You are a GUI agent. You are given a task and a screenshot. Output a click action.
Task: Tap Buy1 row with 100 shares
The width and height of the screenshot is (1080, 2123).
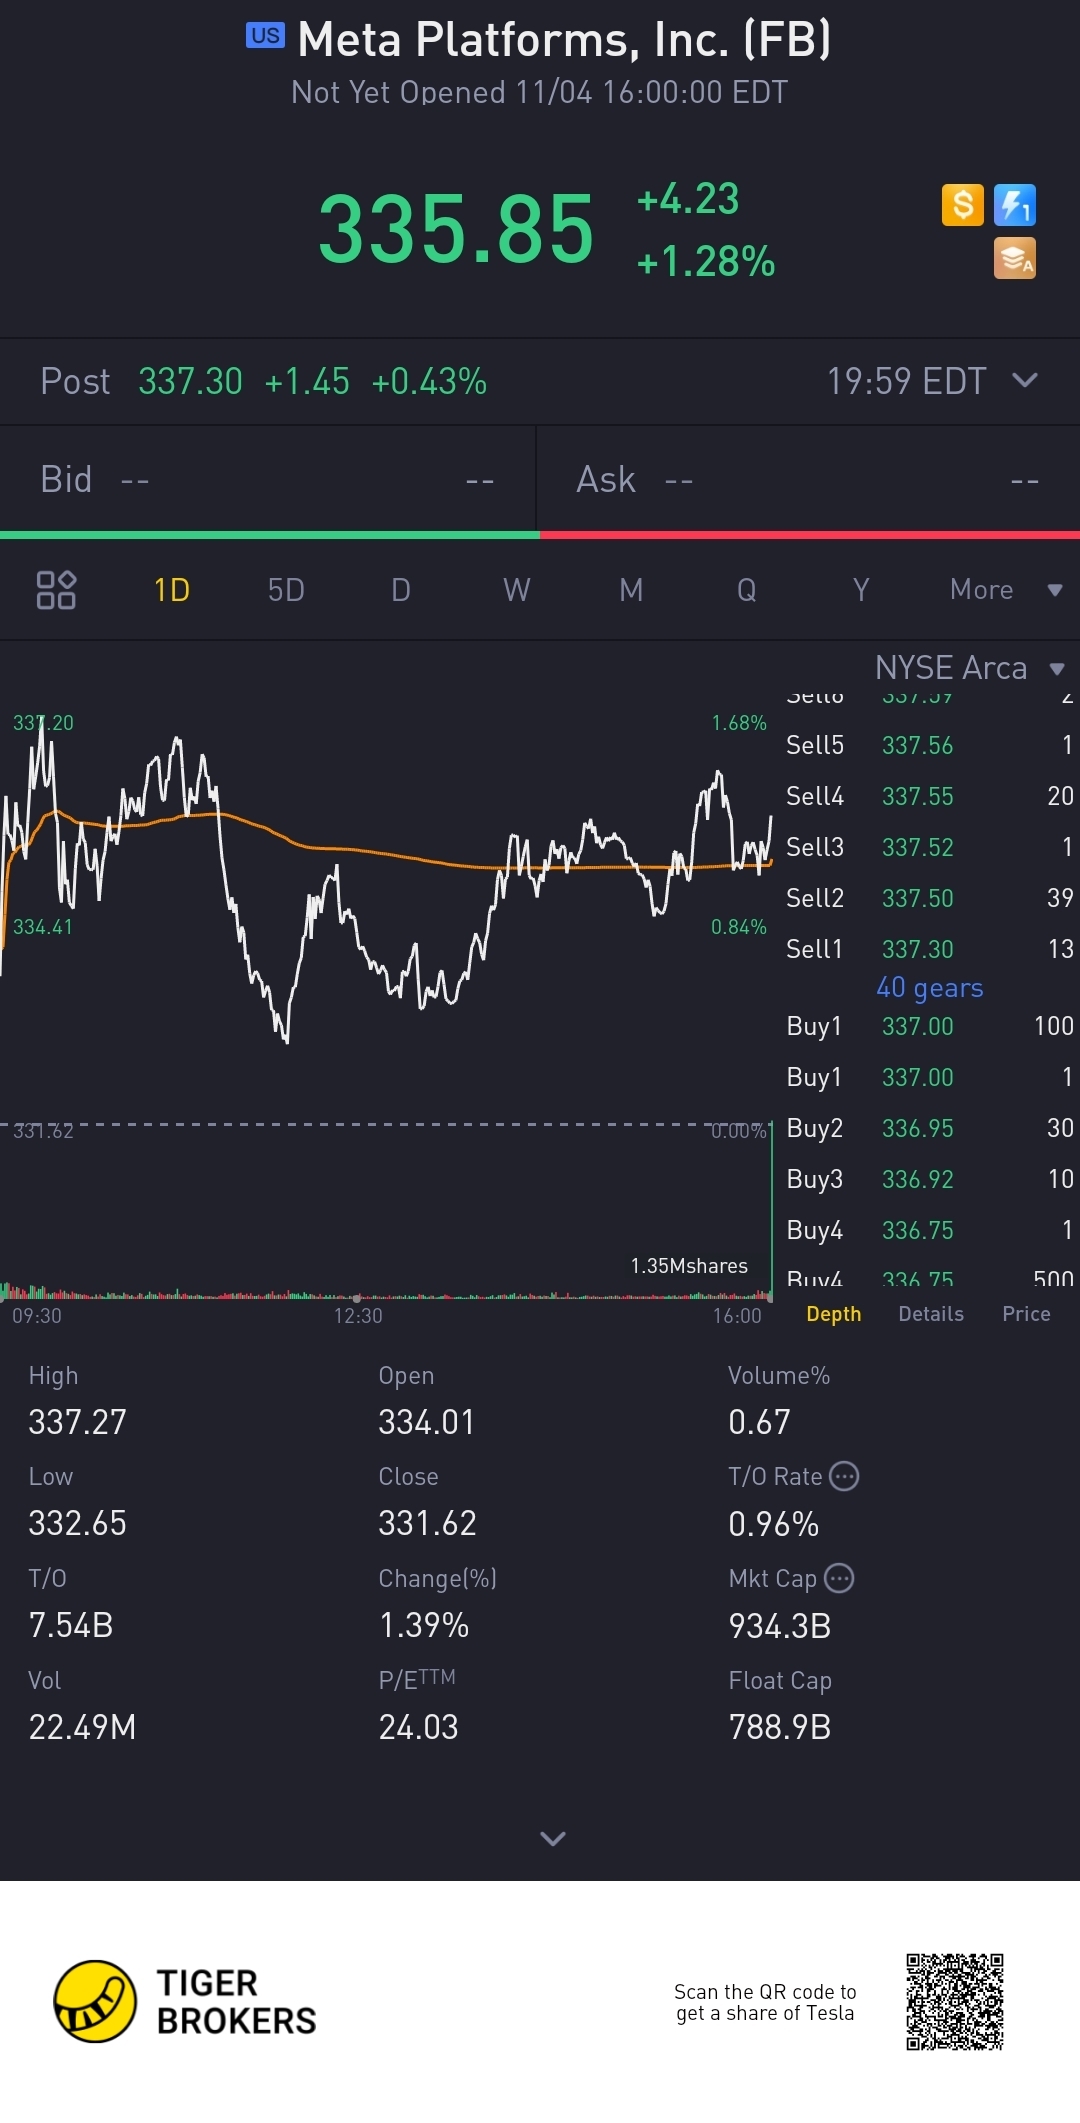coord(930,1026)
